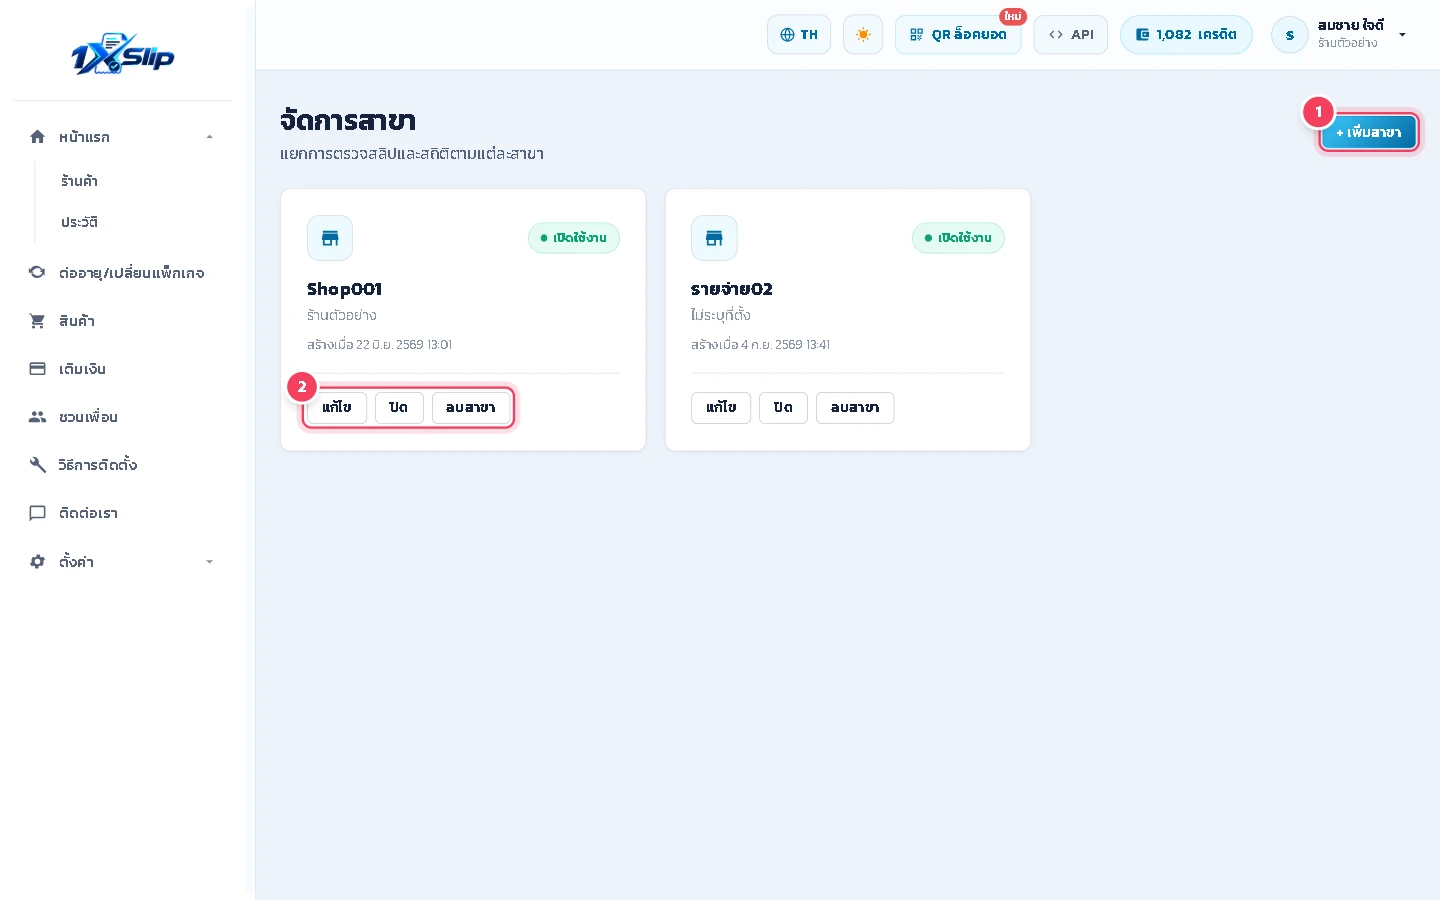Open the TH language selector
The height and width of the screenshot is (900, 1440).
click(799, 35)
